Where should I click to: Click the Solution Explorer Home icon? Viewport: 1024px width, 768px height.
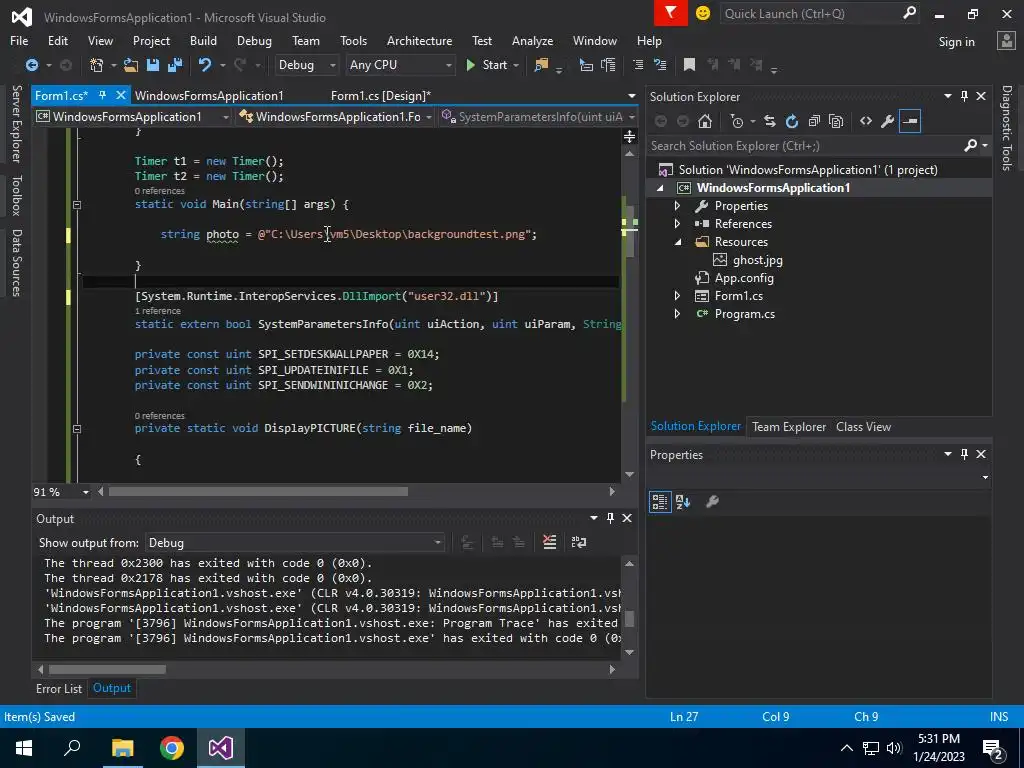[705, 121]
